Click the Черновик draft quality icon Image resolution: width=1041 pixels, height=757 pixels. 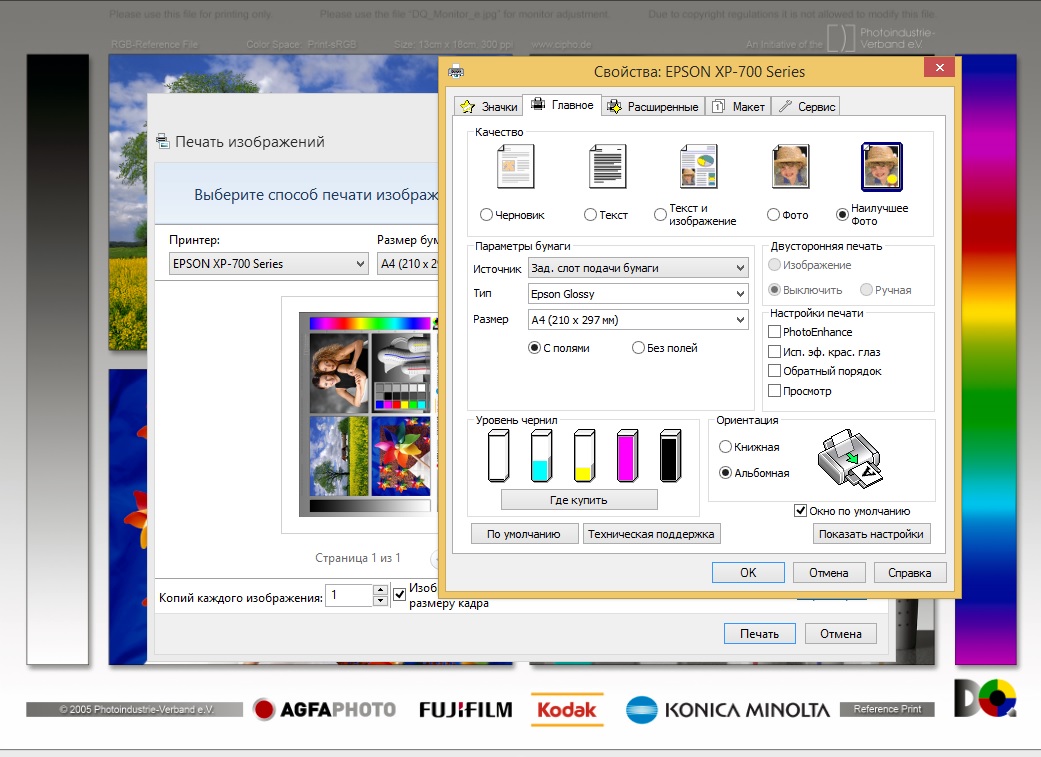515,167
